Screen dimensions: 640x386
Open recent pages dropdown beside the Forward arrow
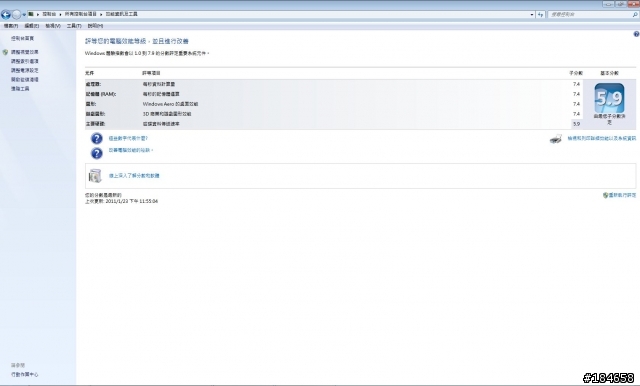point(24,15)
